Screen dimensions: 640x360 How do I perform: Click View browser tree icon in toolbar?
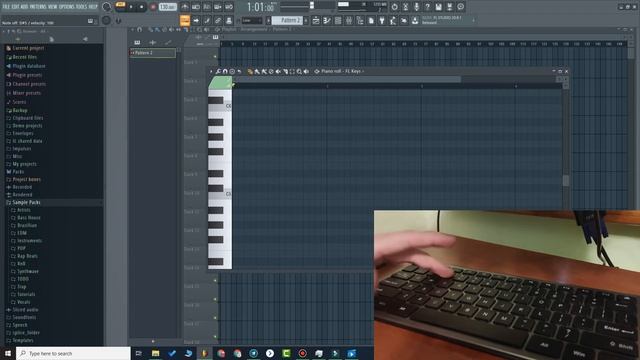pyautogui.click(x=360, y=20)
